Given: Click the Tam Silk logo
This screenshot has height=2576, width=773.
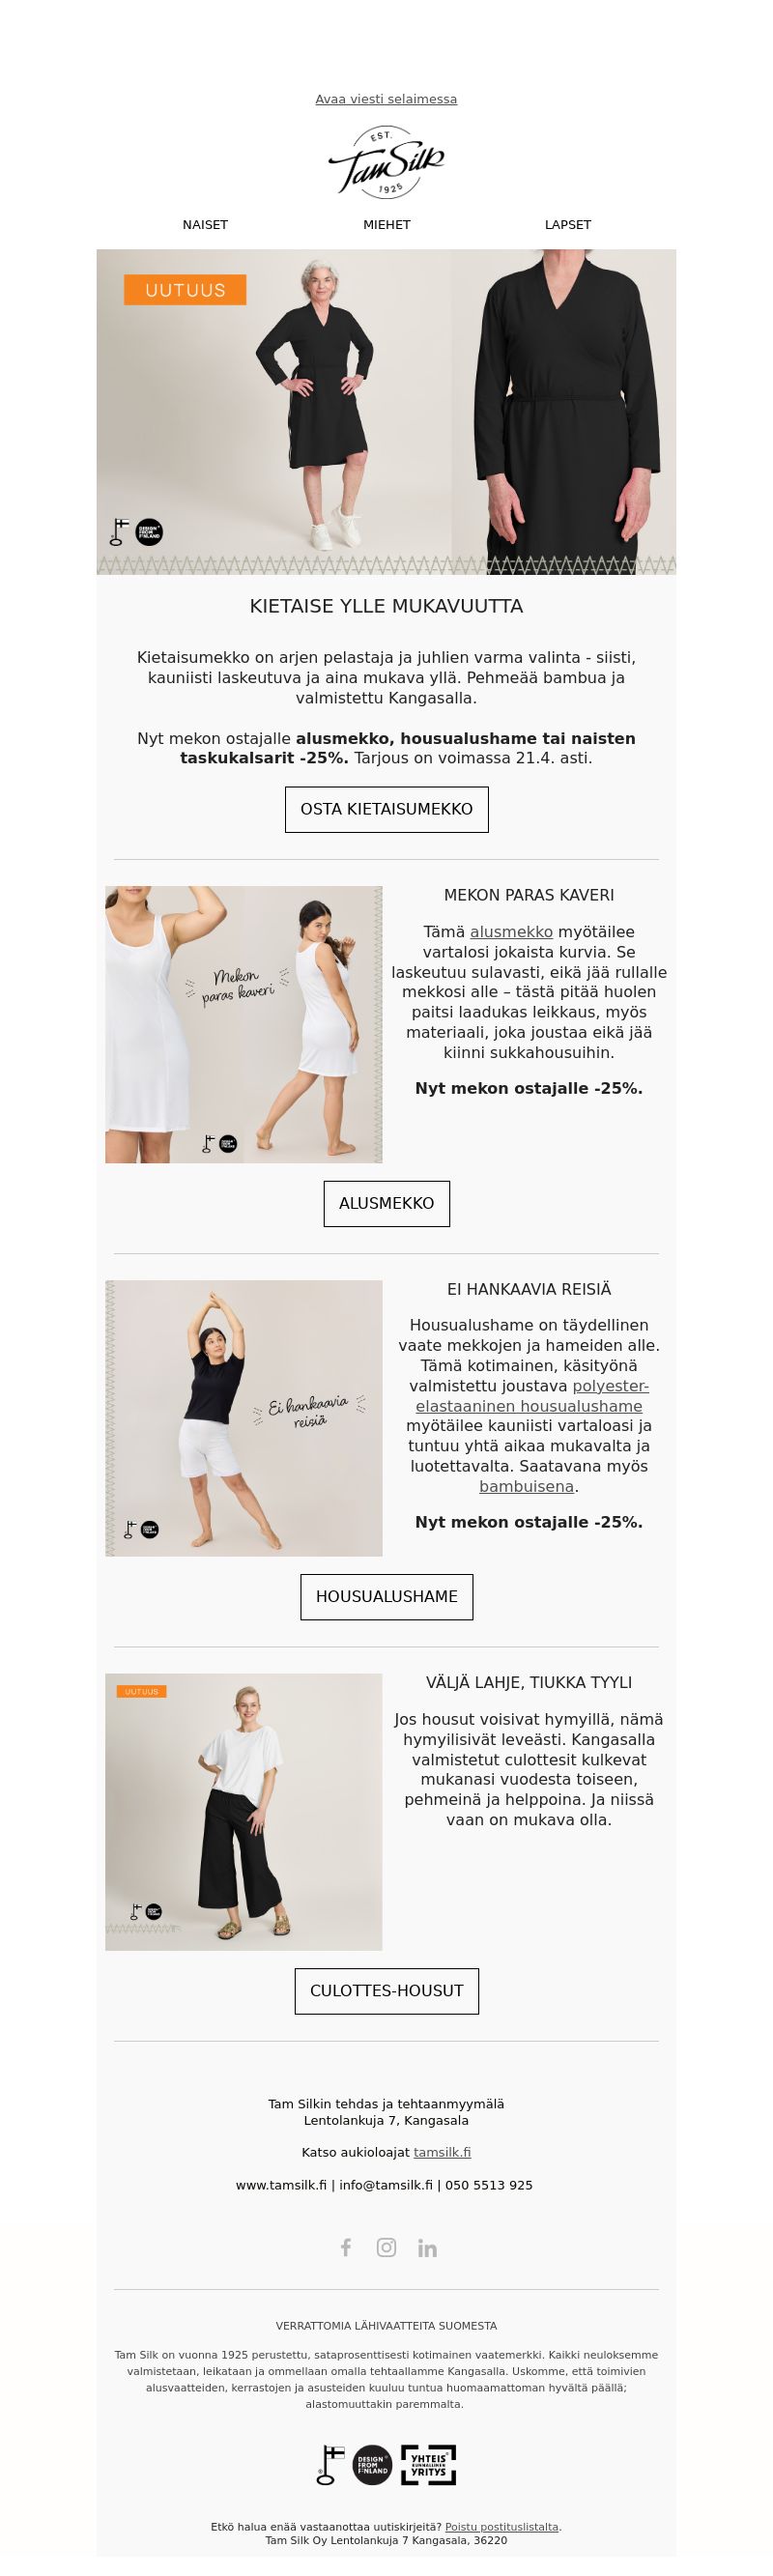Looking at the screenshot, I should click(386, 161).
